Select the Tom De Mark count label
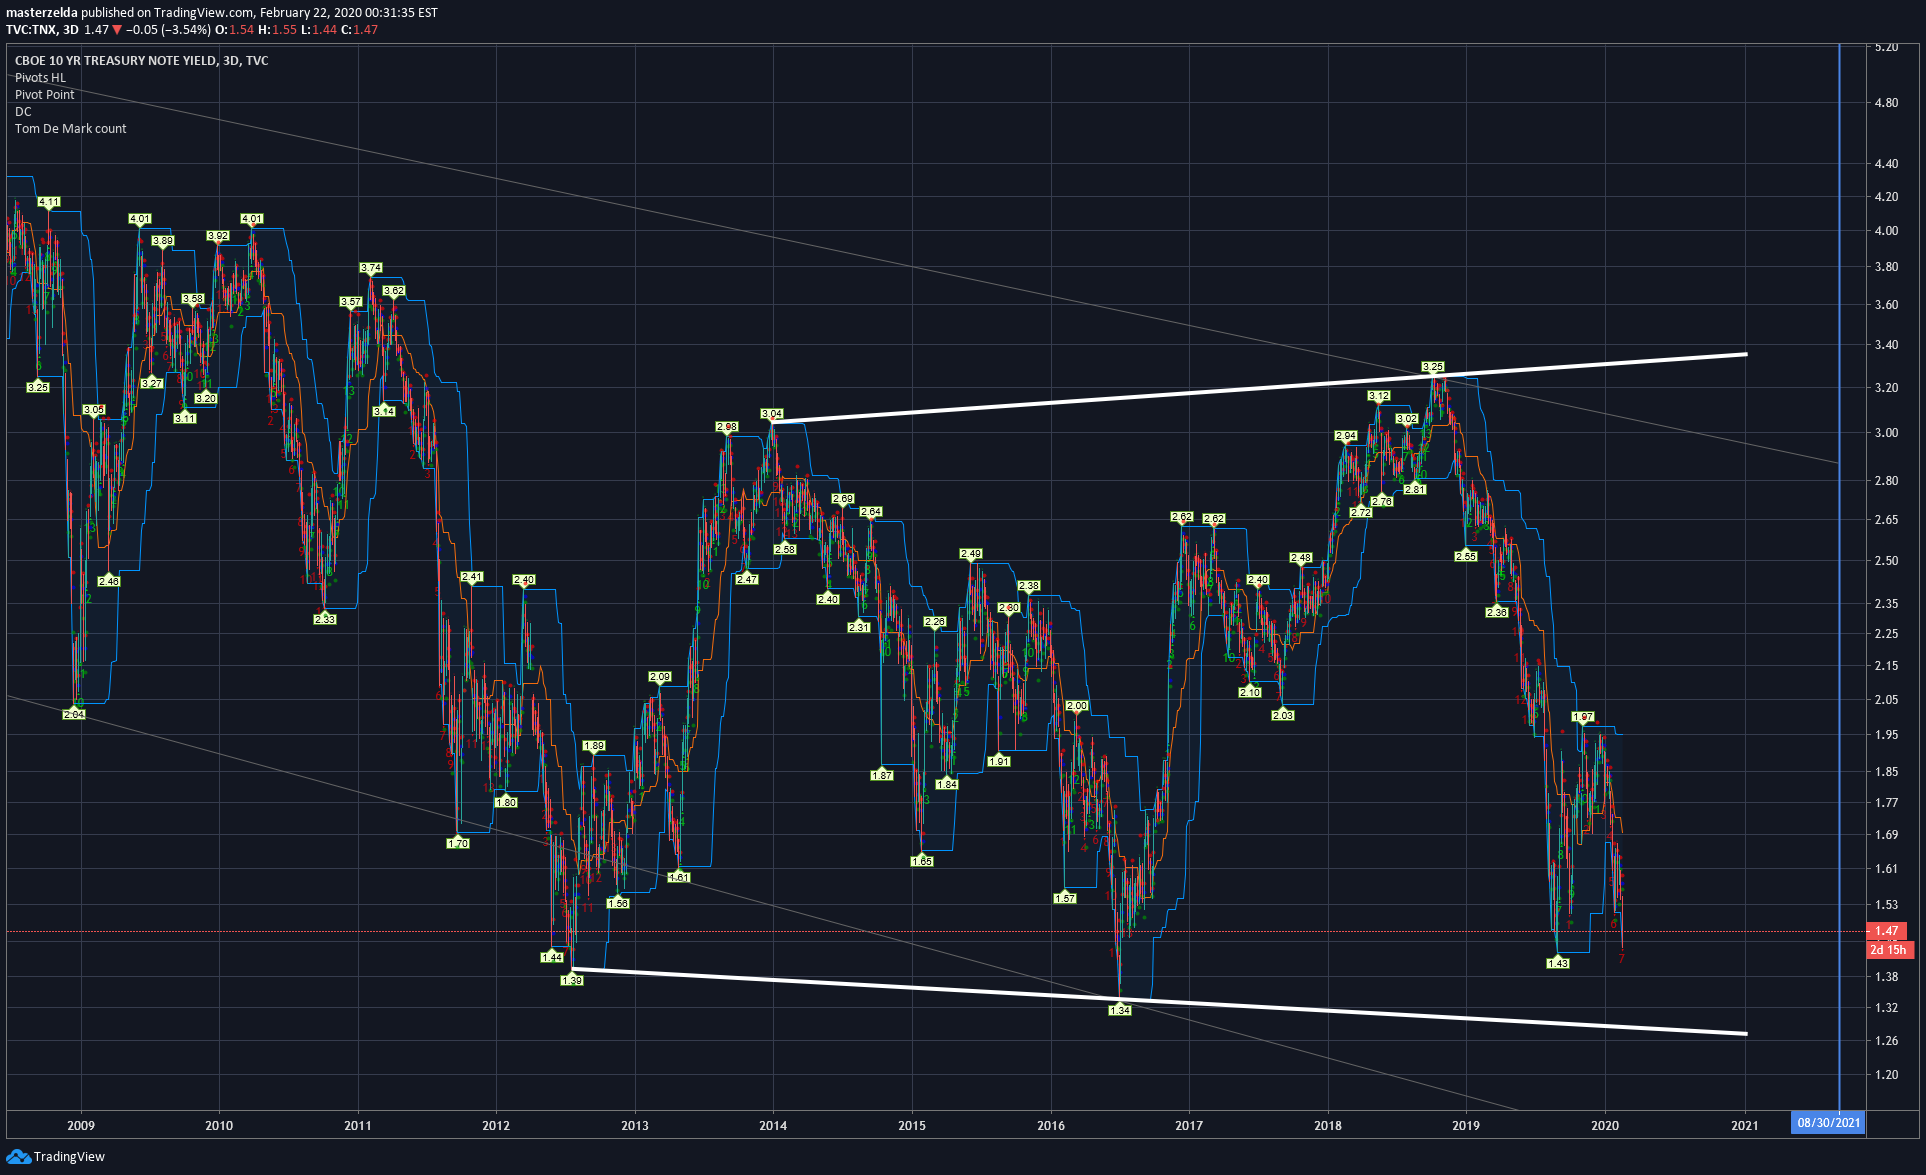1926x1175 pixels. (71, 129)
